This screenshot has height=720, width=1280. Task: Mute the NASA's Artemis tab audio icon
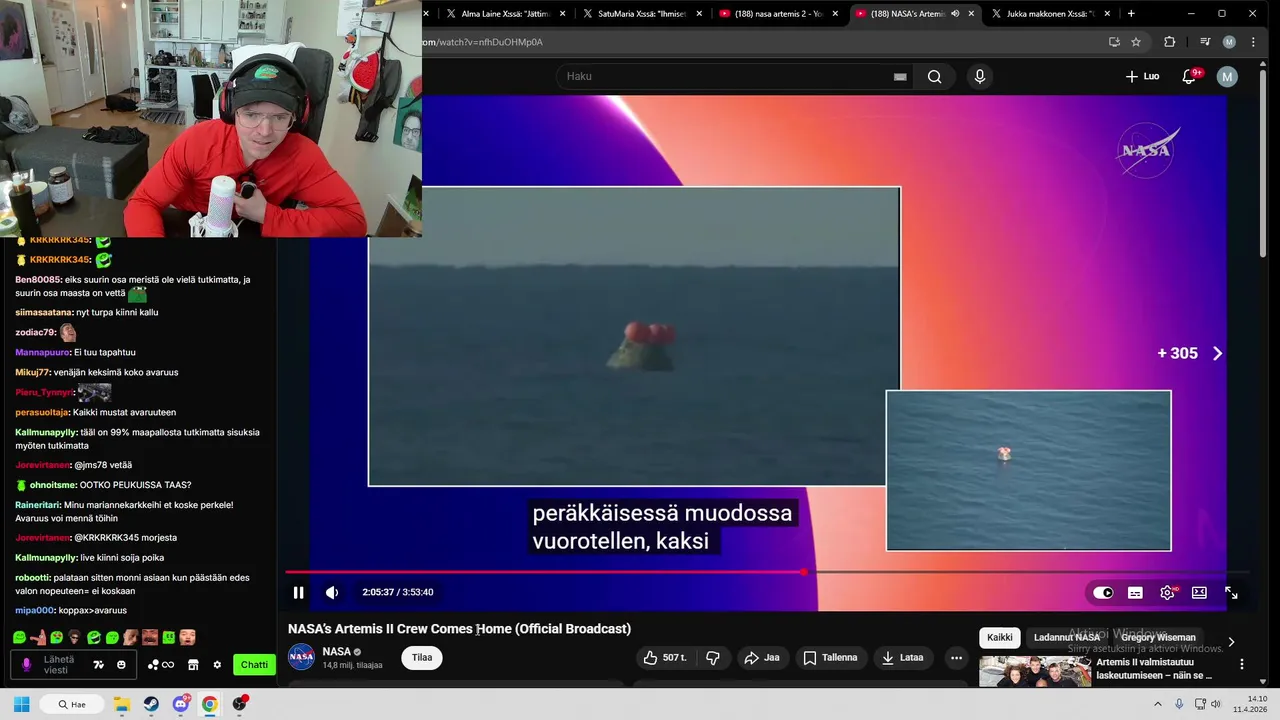(955, 13)
